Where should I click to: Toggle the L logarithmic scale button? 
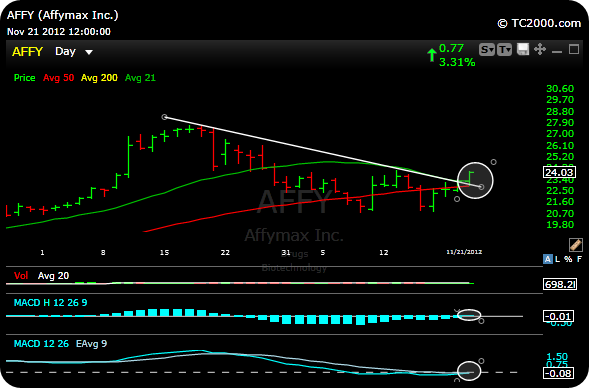coord(557,259)
